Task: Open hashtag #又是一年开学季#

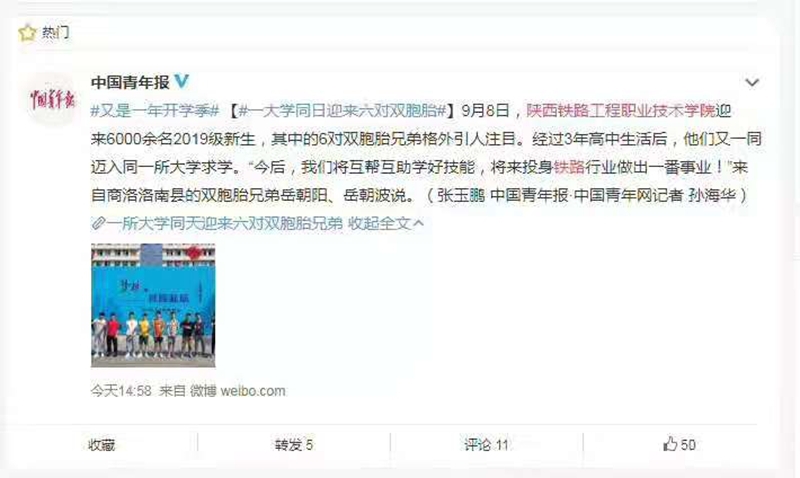Action: [155, 110]
